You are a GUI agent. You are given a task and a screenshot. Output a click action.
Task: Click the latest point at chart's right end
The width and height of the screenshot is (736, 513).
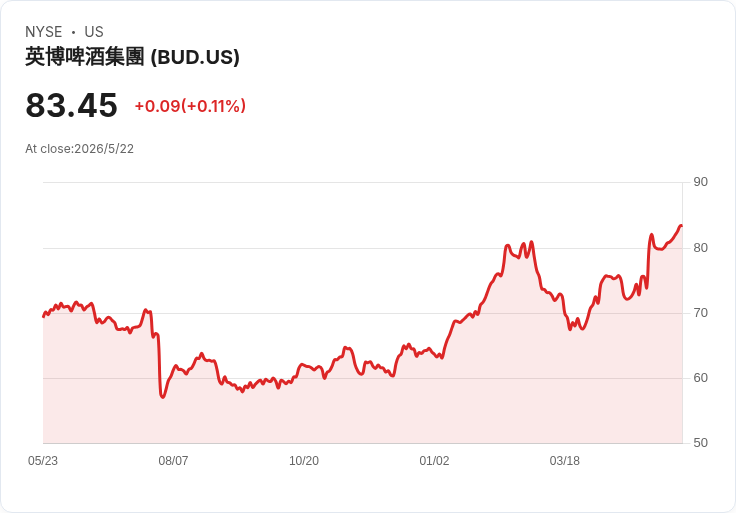click(681, 226)
